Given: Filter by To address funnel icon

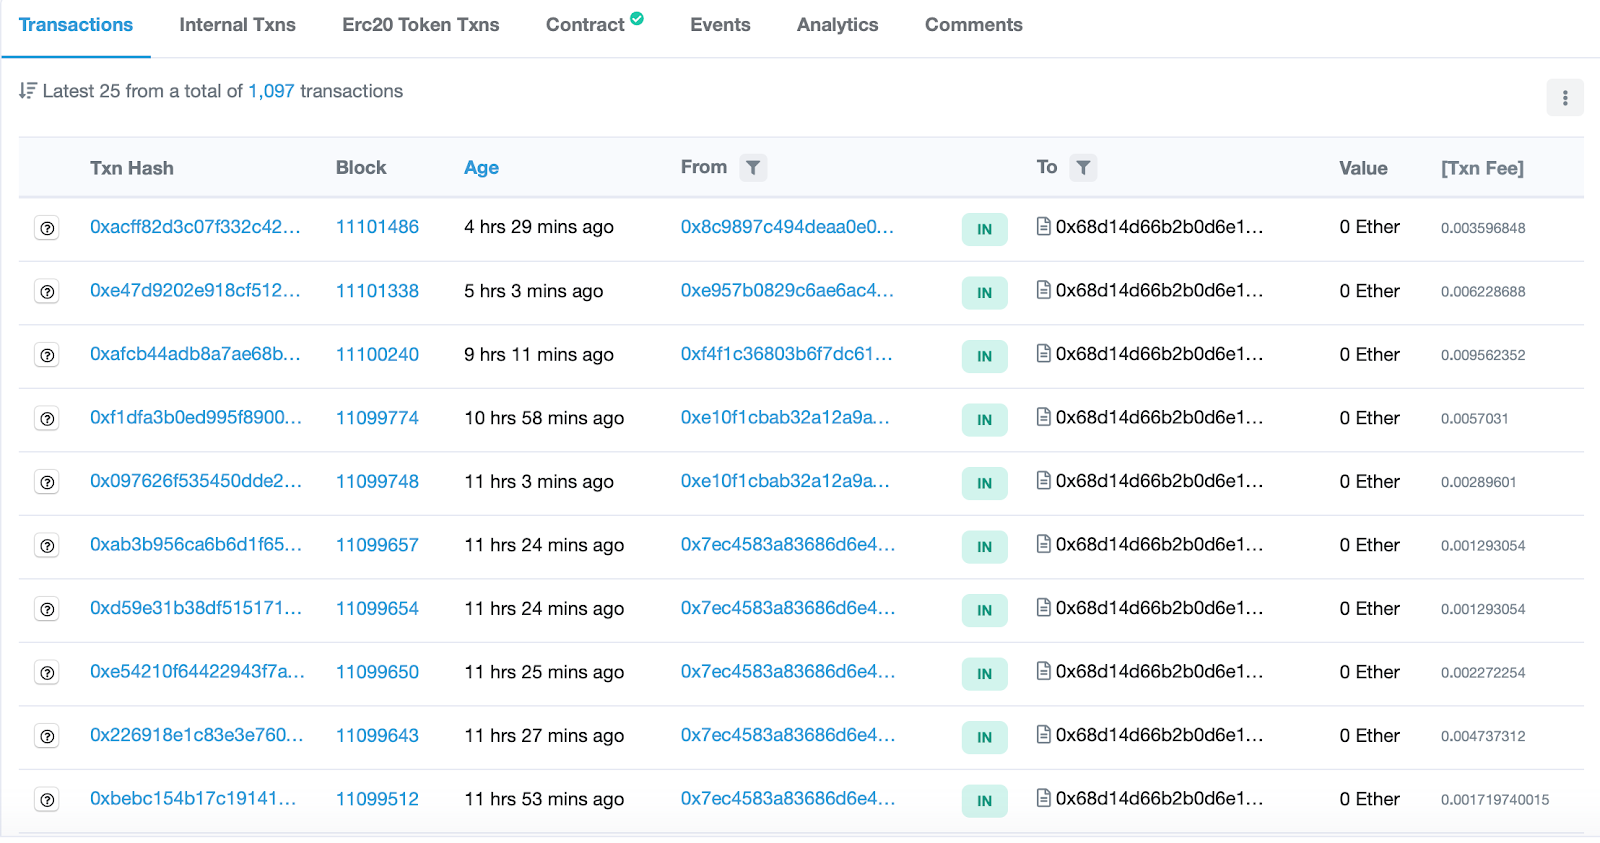Looking at the screenshot, I should [x=1083, y=168].
